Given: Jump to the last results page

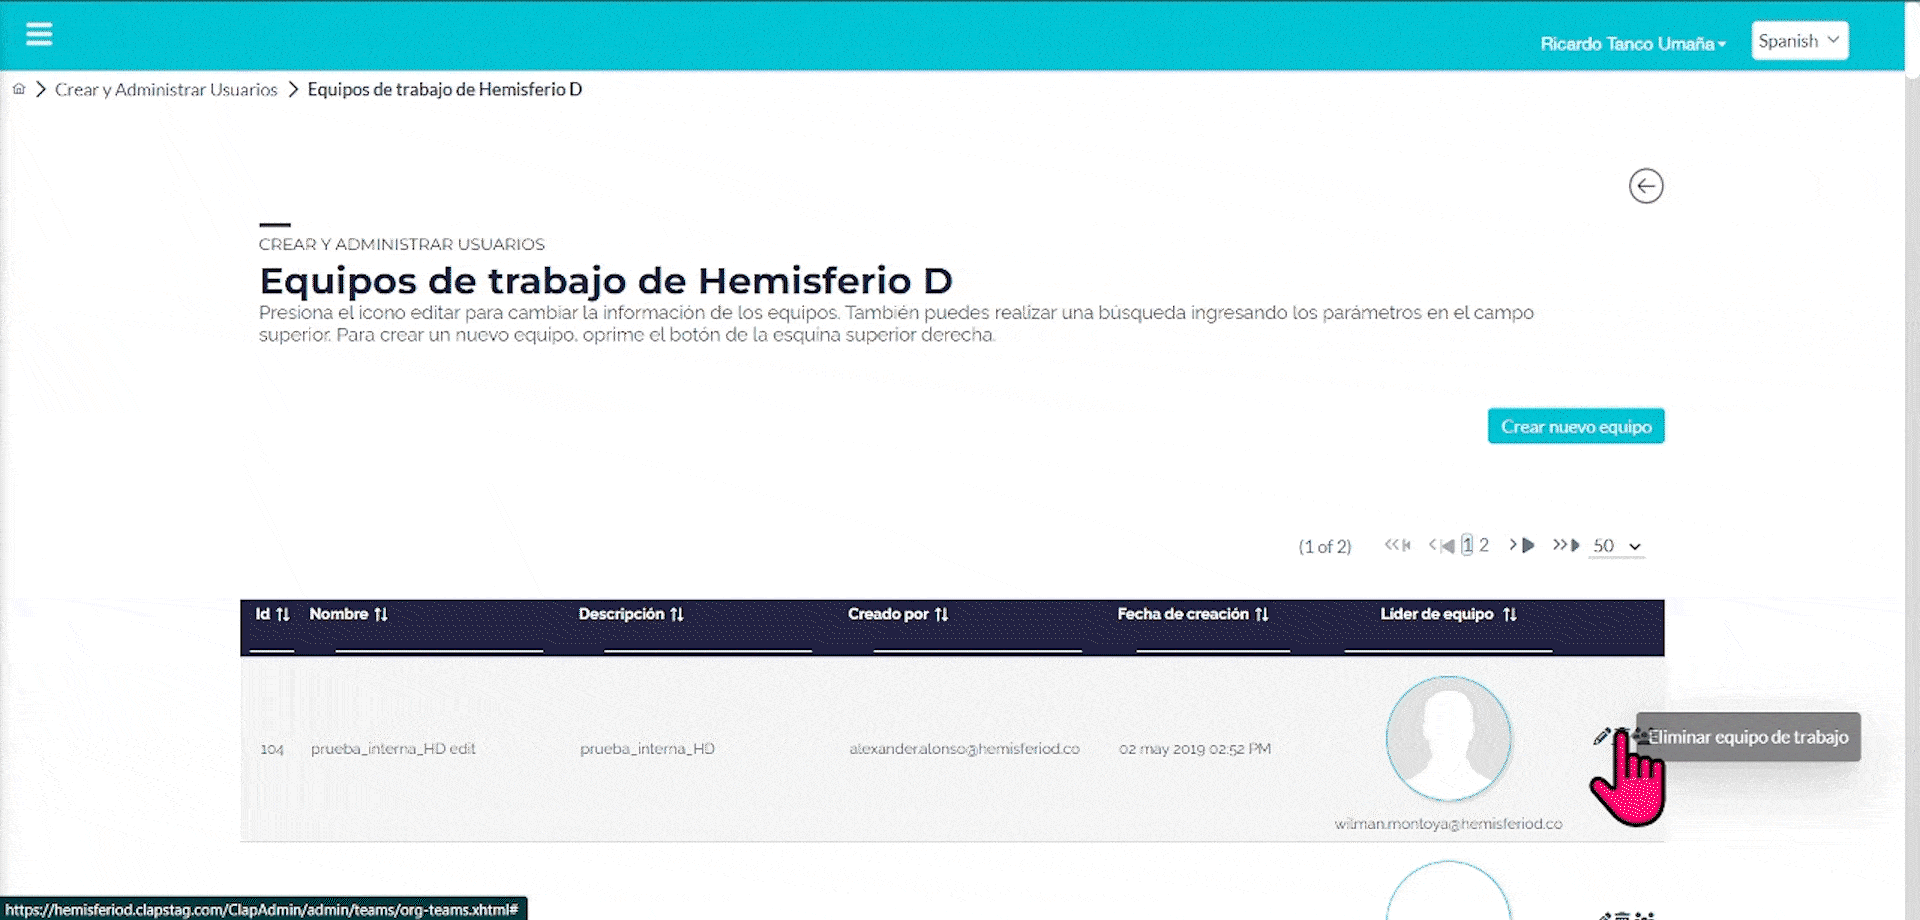Looking at the screenshot, I should tap(1566, 545).
